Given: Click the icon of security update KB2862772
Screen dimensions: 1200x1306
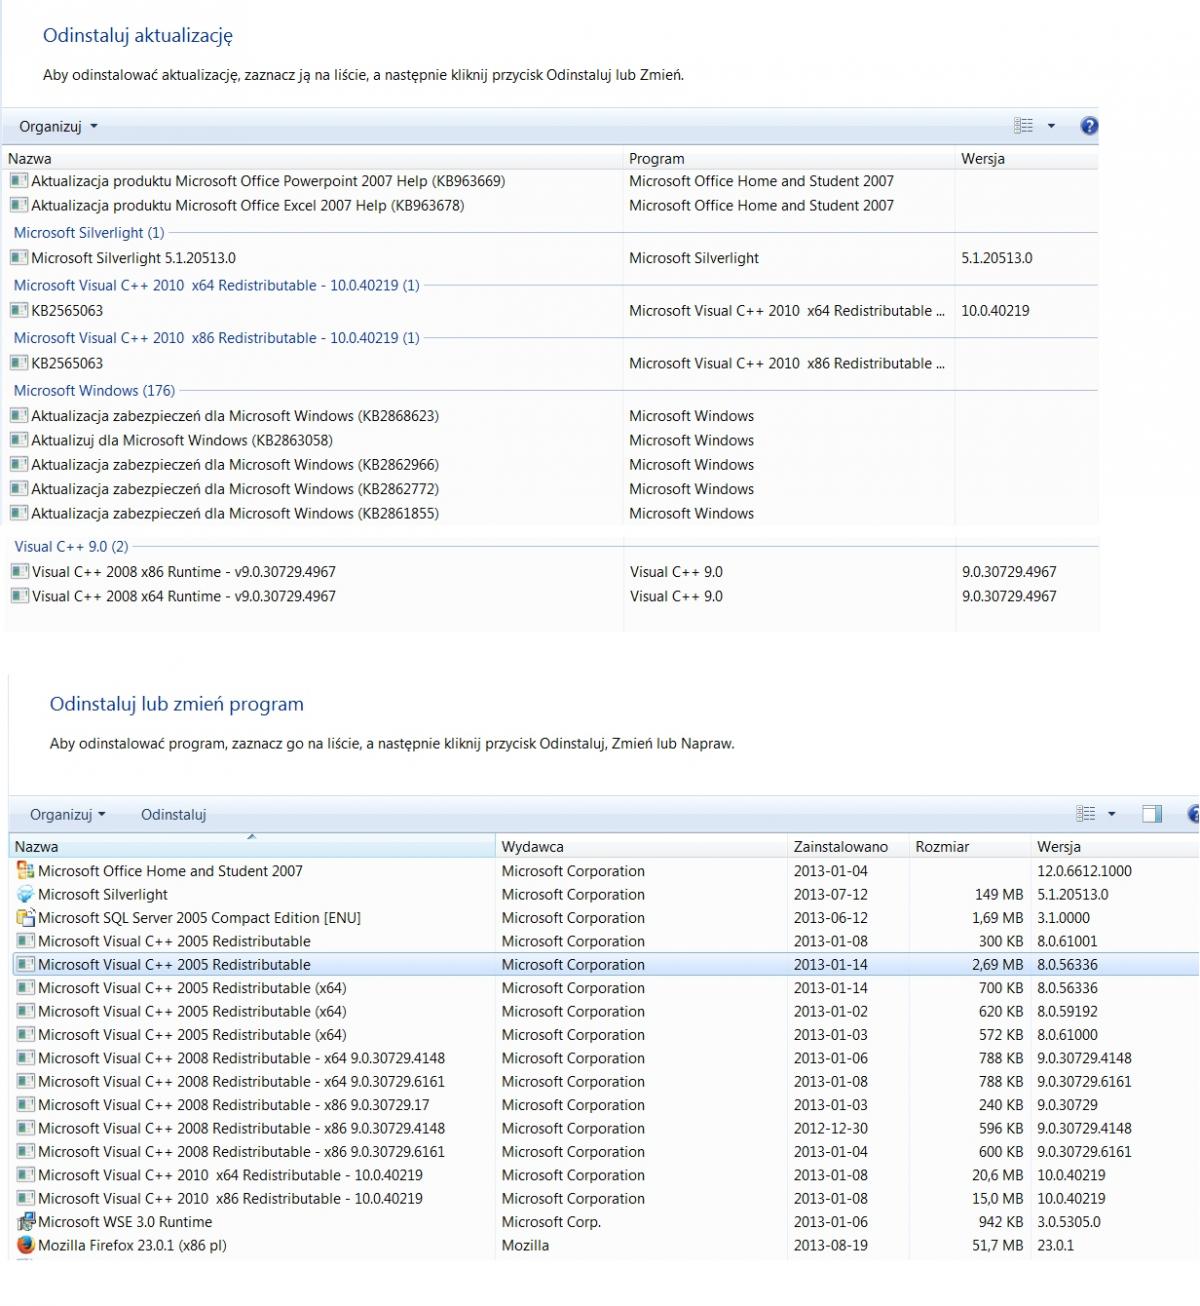Looking at the screenshot, I should [x=19, y=489].
